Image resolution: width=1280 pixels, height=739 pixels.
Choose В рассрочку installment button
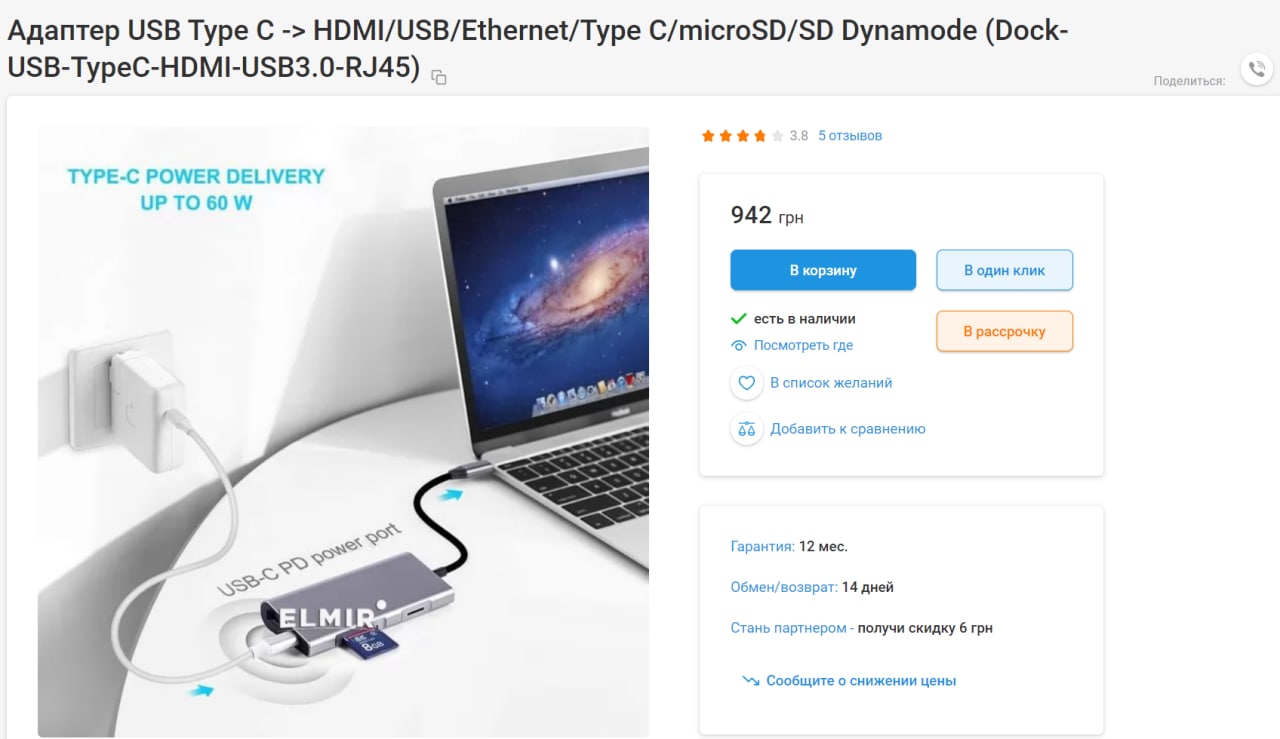(x=1004, y=331)
